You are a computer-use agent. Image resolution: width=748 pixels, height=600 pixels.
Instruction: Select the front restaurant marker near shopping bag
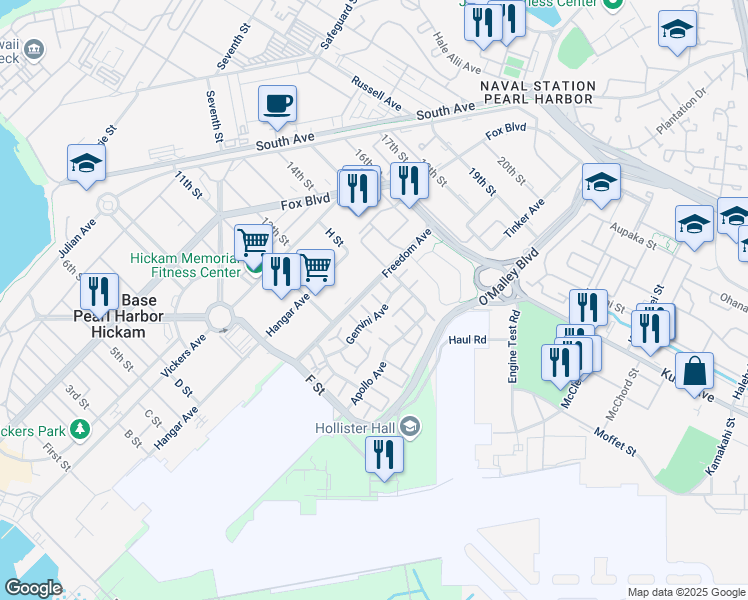pyautogui.click(x=650, y=331)
